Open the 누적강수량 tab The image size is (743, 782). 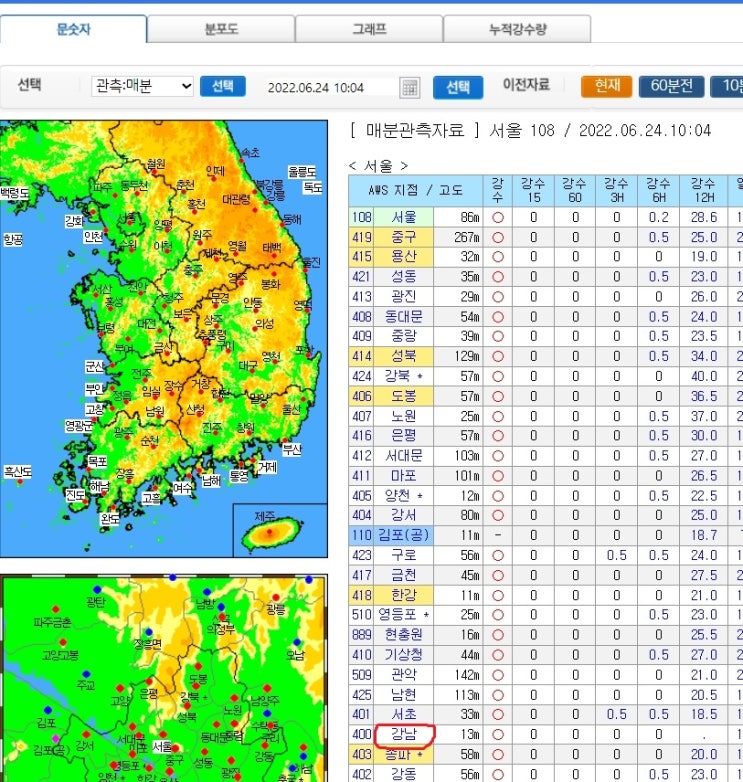pos(517,29)
